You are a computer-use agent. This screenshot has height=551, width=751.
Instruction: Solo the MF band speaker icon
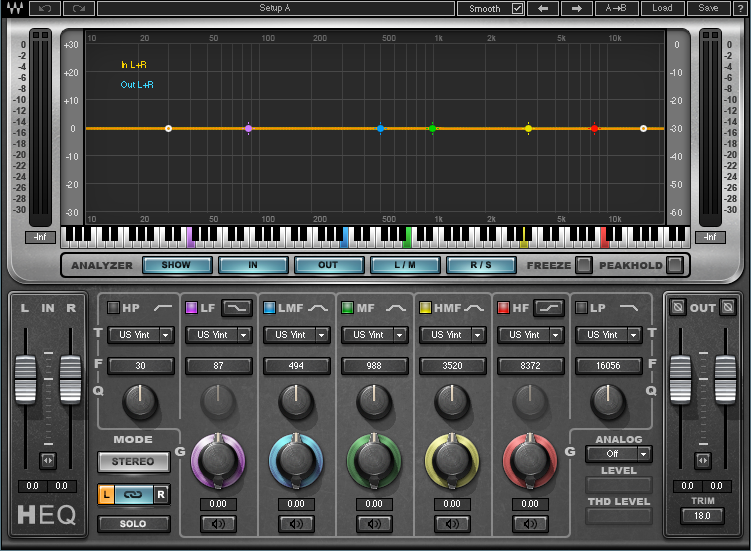click(374, 524)
